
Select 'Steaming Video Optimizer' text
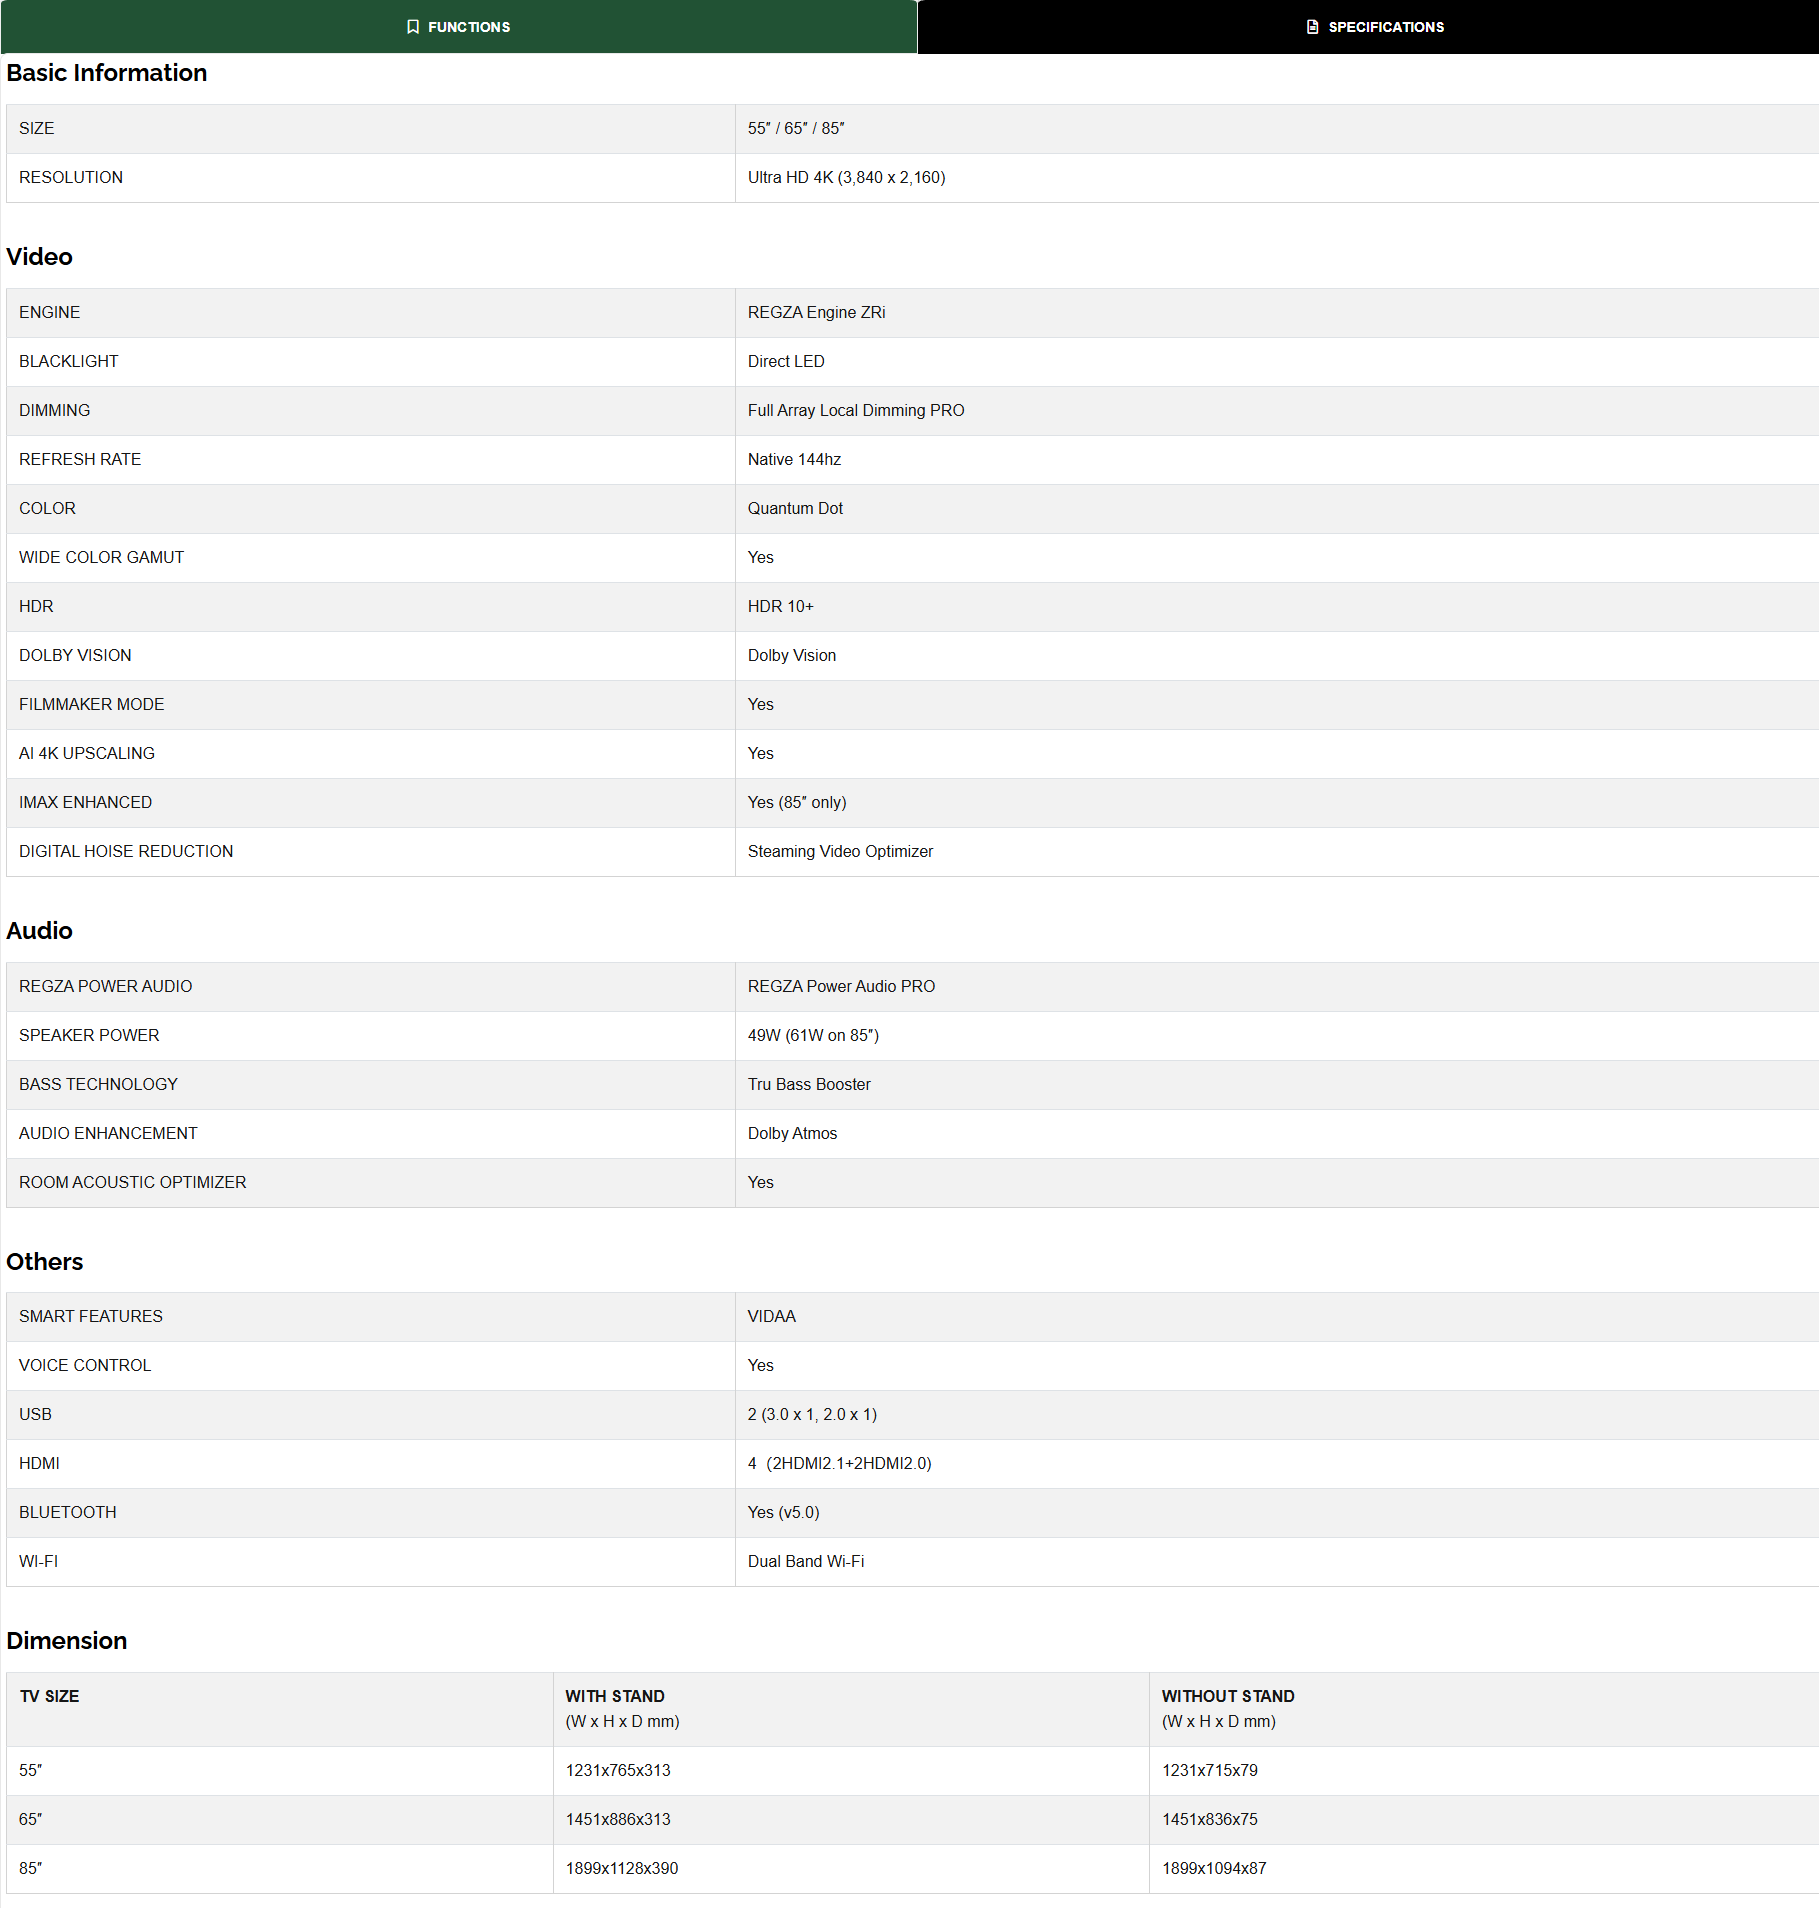840,851
